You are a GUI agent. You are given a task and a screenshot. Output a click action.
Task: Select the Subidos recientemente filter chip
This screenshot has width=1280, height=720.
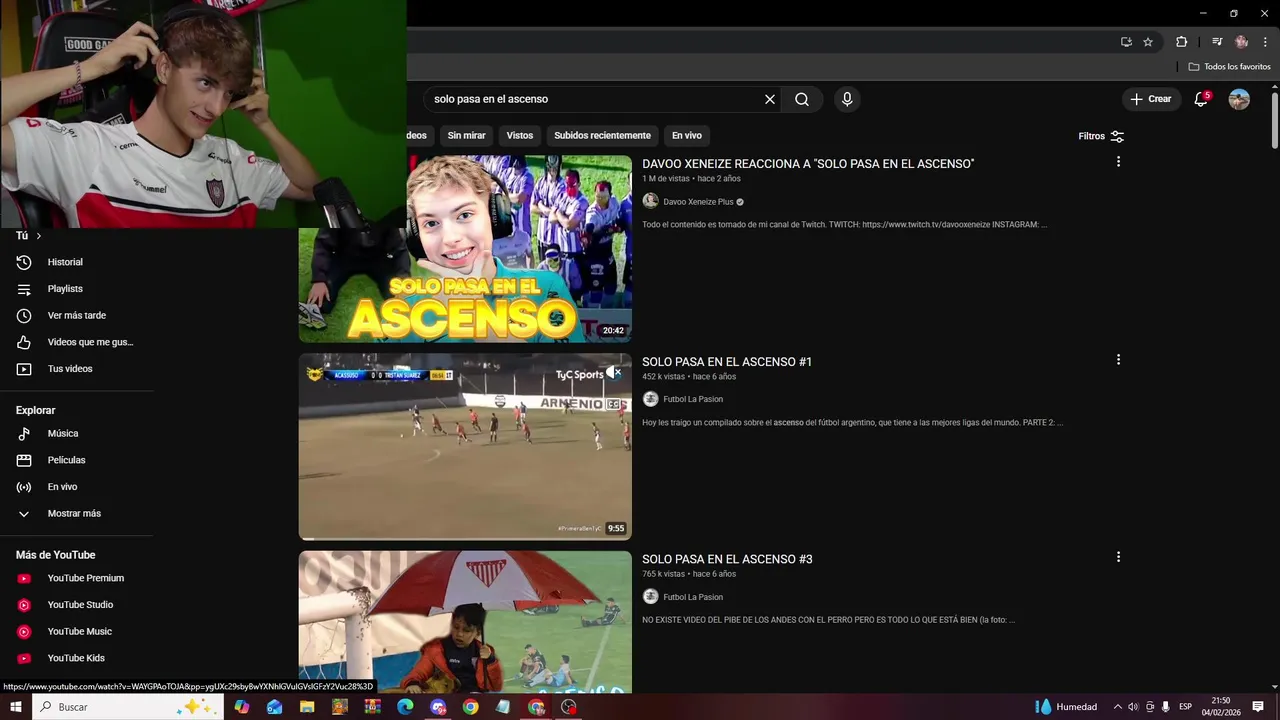(602, 135)
